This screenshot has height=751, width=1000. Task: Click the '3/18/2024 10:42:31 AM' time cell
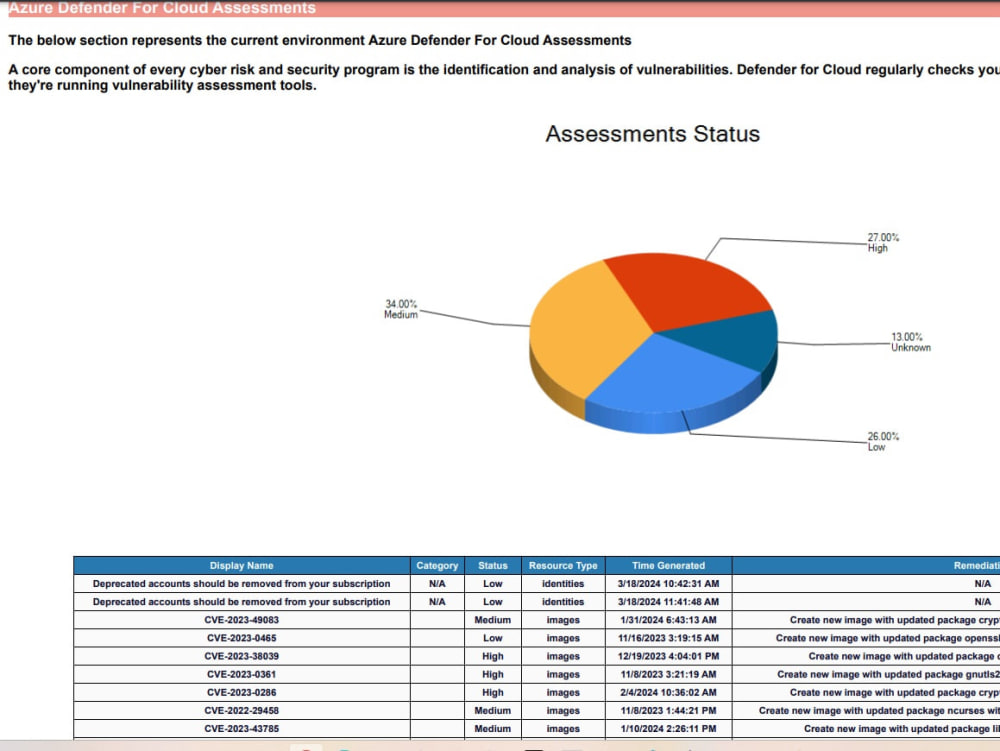point(668,583)
